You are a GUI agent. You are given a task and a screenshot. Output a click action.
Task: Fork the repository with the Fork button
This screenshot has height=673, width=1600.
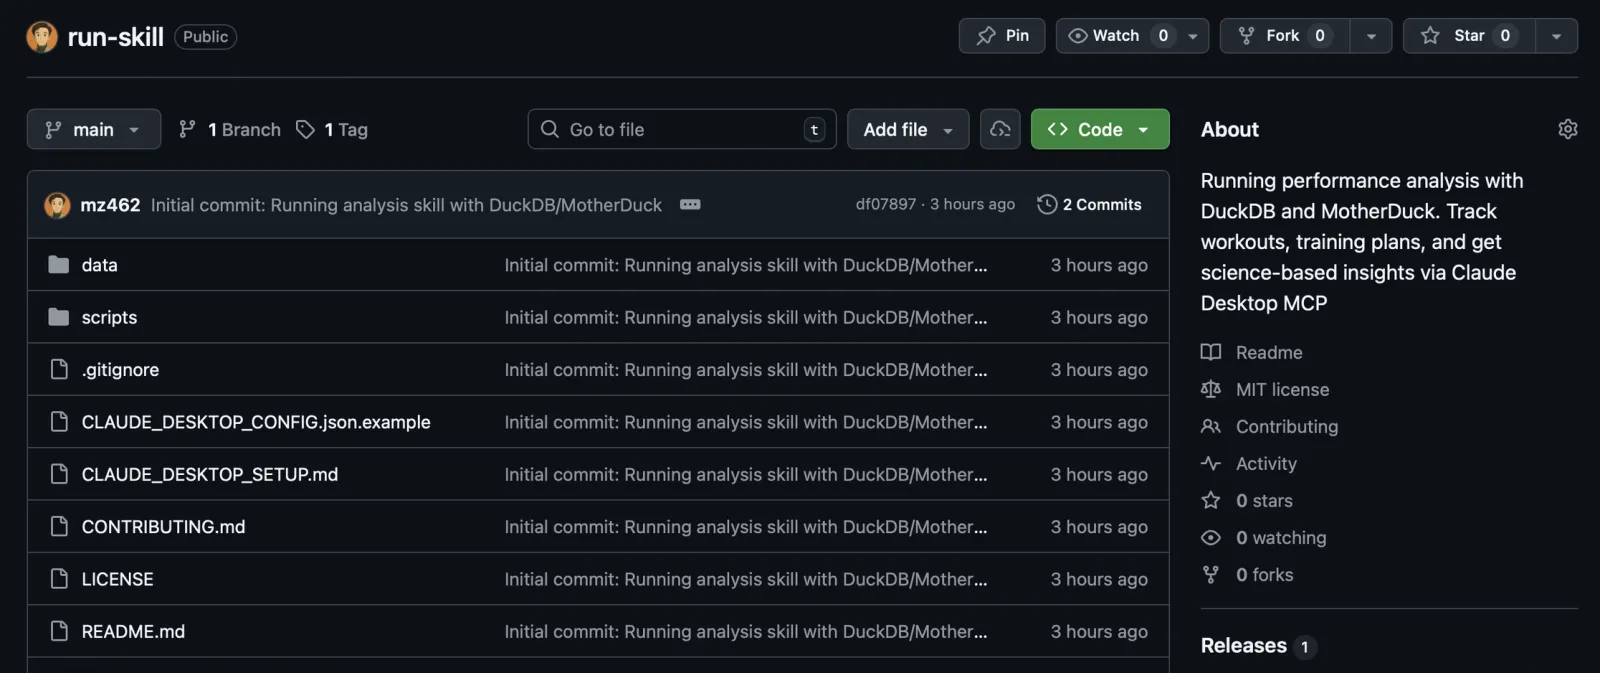[1284, 36]
